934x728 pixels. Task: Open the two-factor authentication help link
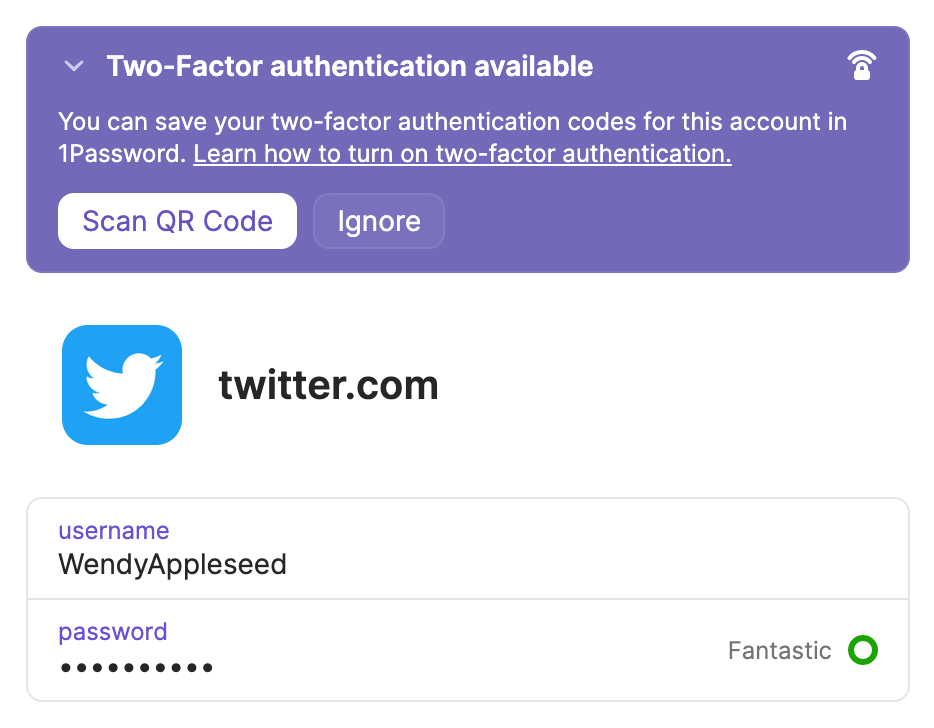point(462,154)
